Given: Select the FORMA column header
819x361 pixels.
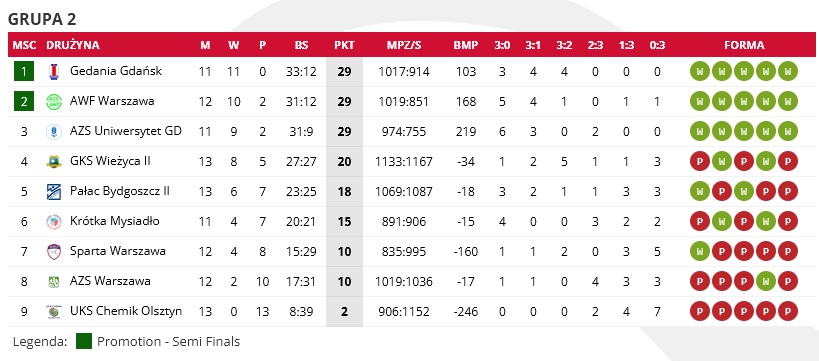Looking at the screenshot, I should pyautogui.click(x=744, y=45).
